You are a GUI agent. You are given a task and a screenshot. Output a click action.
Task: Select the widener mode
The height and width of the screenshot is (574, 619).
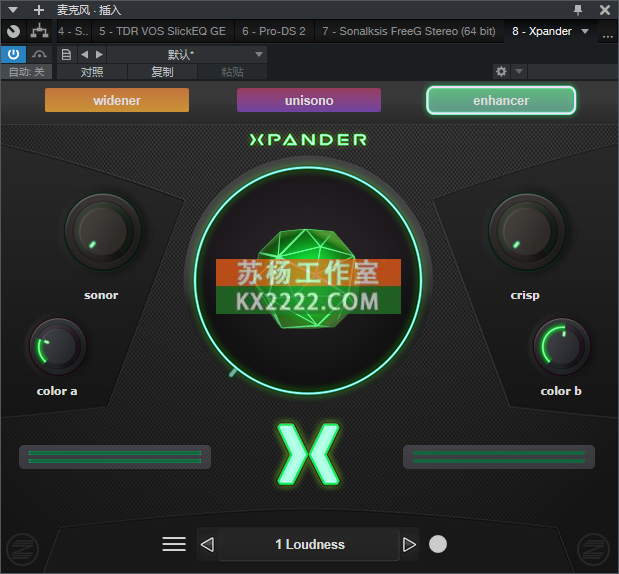[x=117, y=100]
